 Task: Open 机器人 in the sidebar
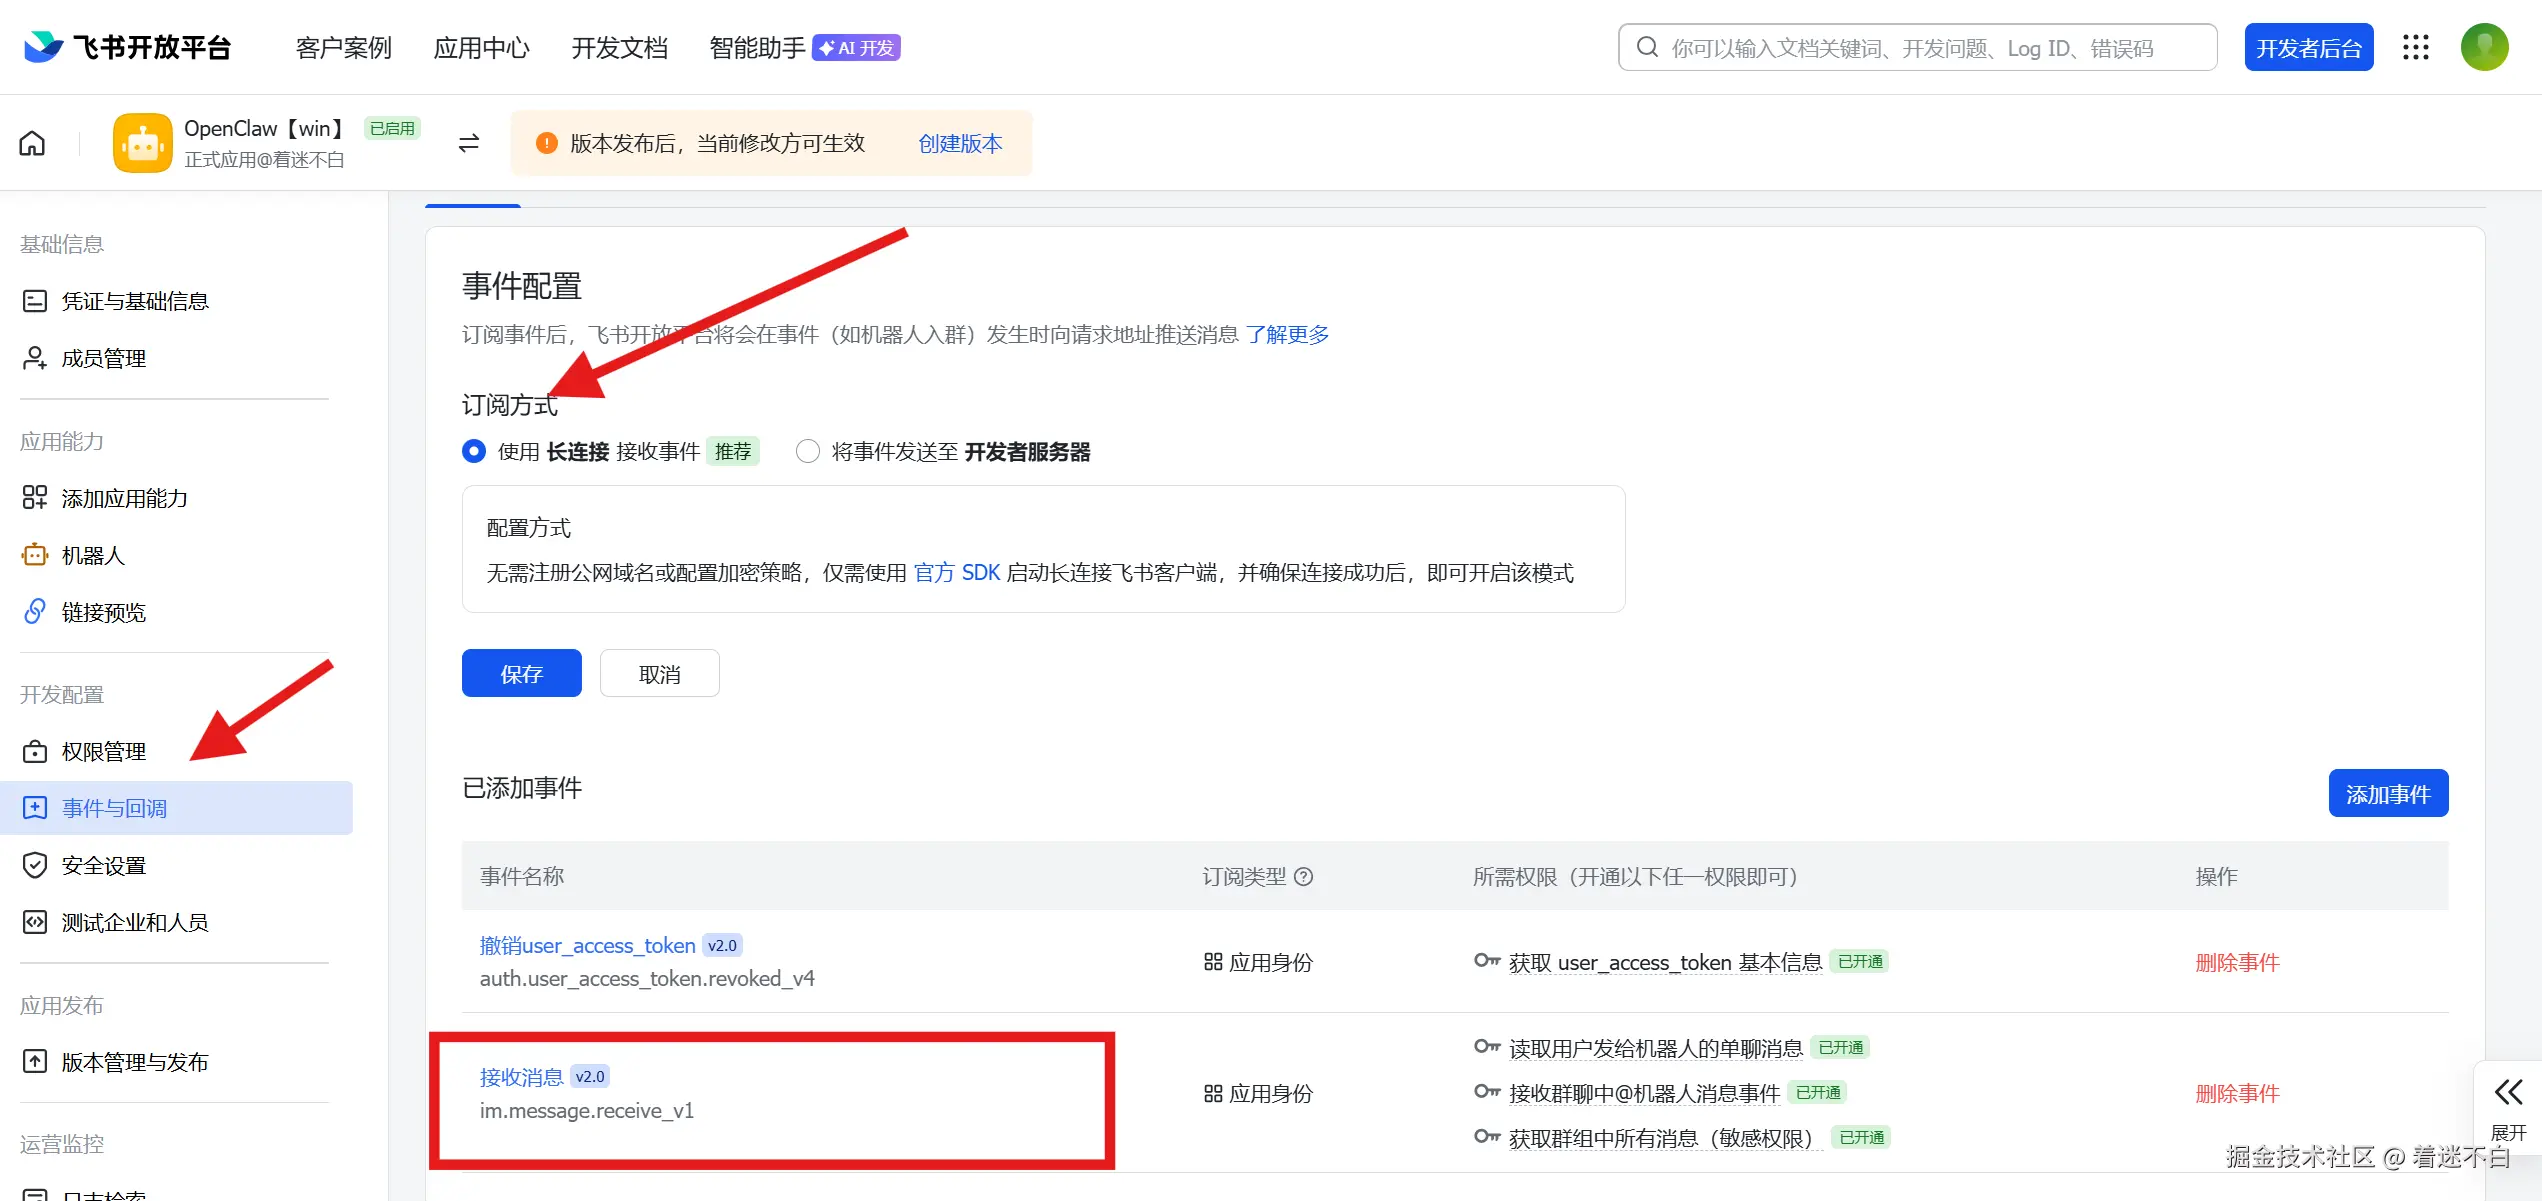[x=93, y=555]
